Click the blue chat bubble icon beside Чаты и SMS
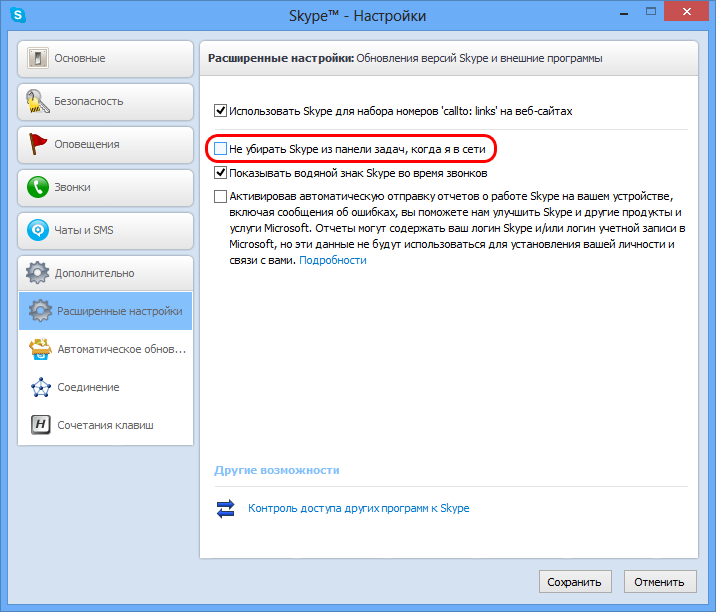The image size is (716, 612). click(37, 230)
